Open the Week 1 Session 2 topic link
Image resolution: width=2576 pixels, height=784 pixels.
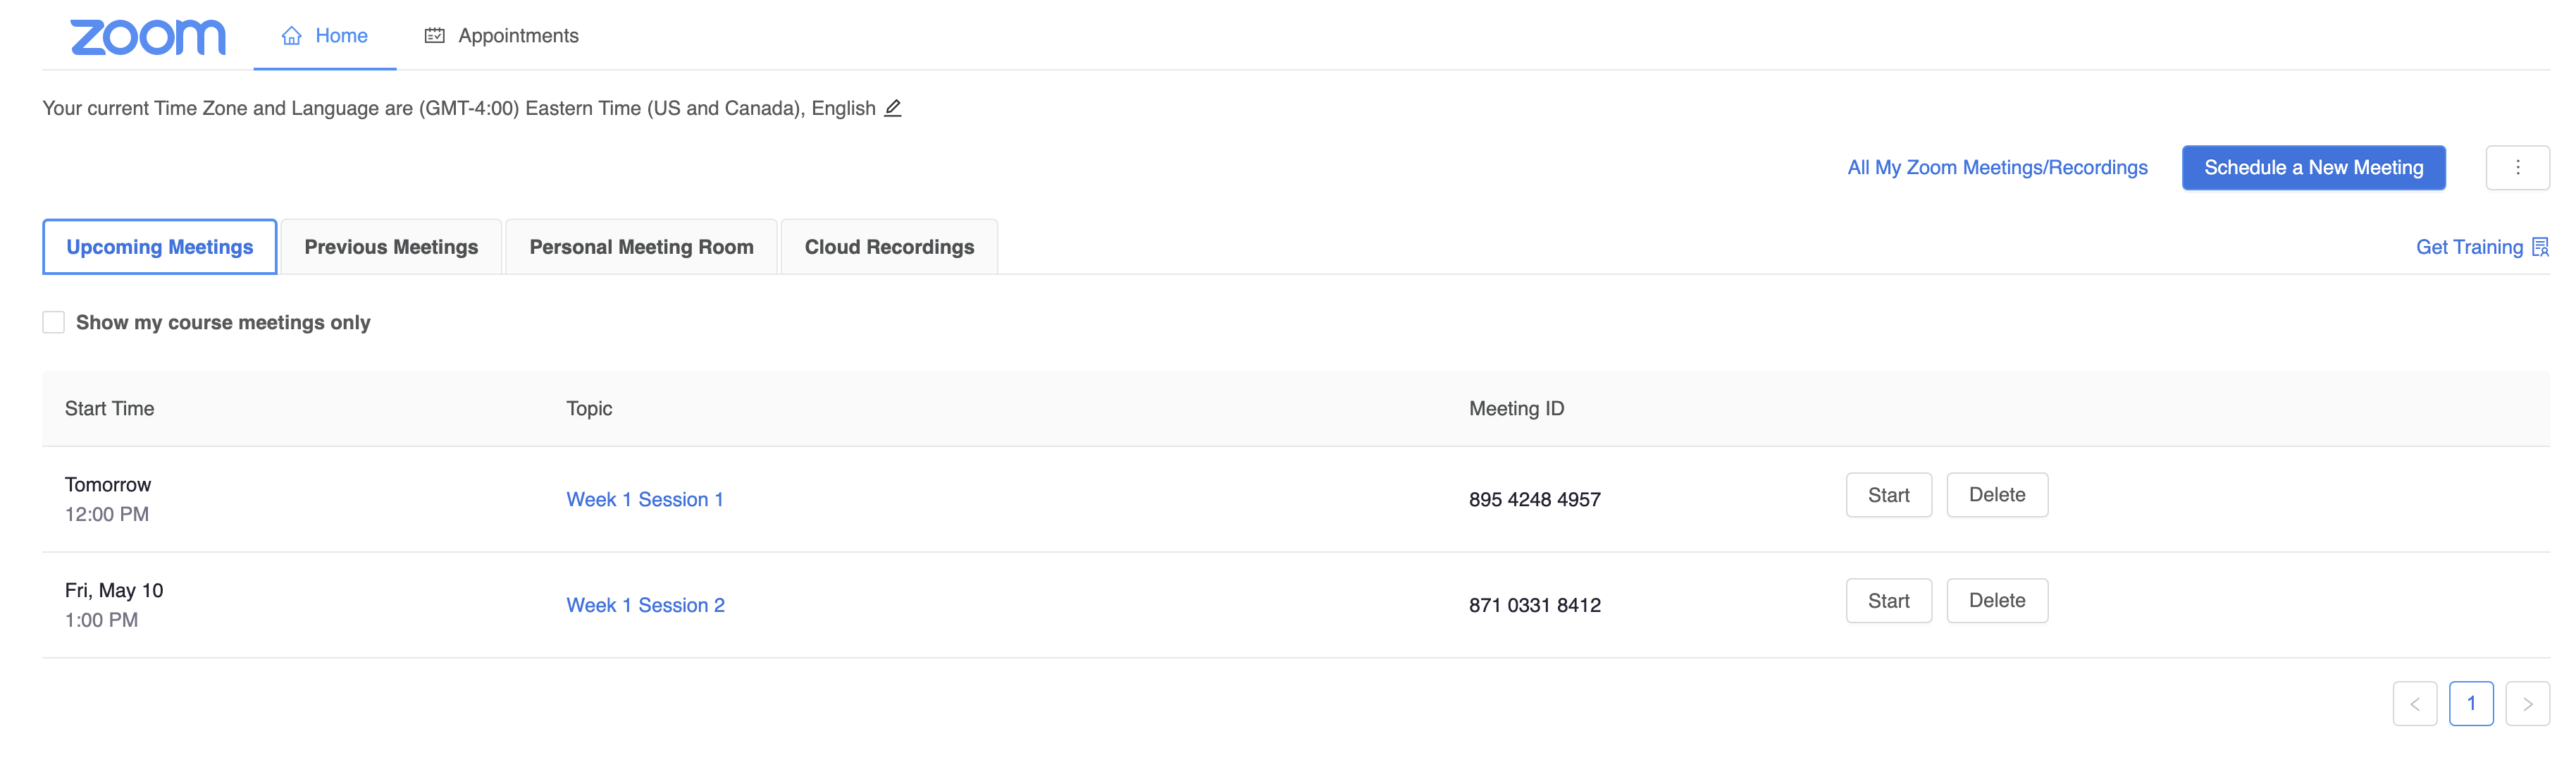coord(646,605)
